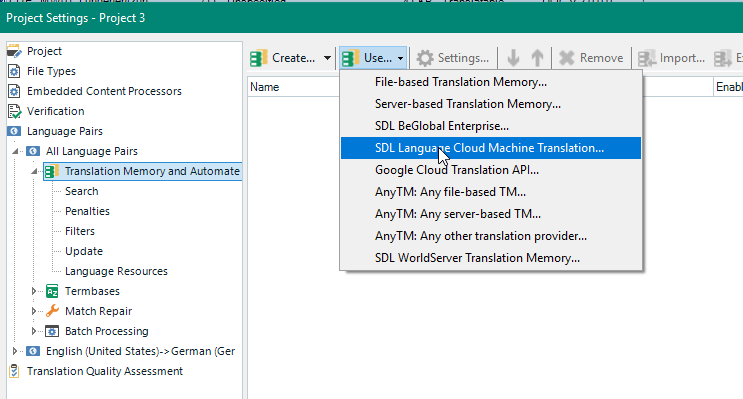
Task: Click the Settings gear icon in toolbar
Action: pos(425,58)
